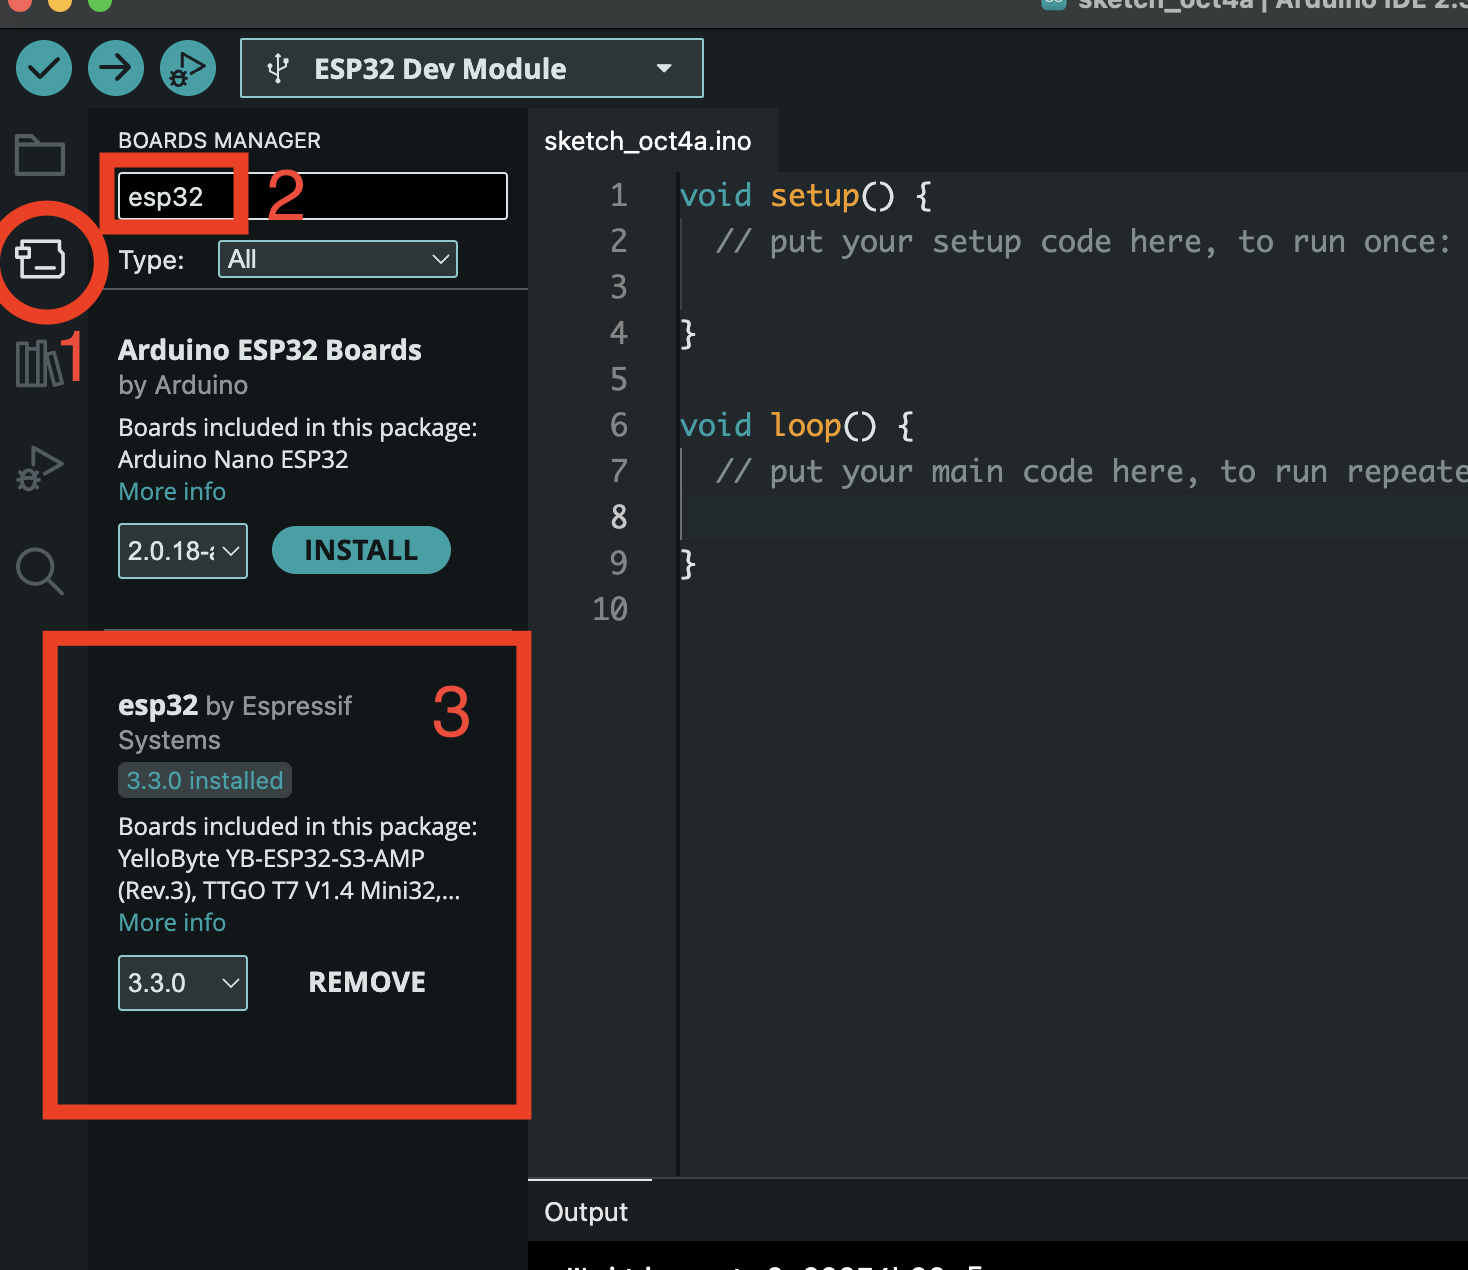
Task: Open the Debug panel in sidebar
Action: (40, 468)
